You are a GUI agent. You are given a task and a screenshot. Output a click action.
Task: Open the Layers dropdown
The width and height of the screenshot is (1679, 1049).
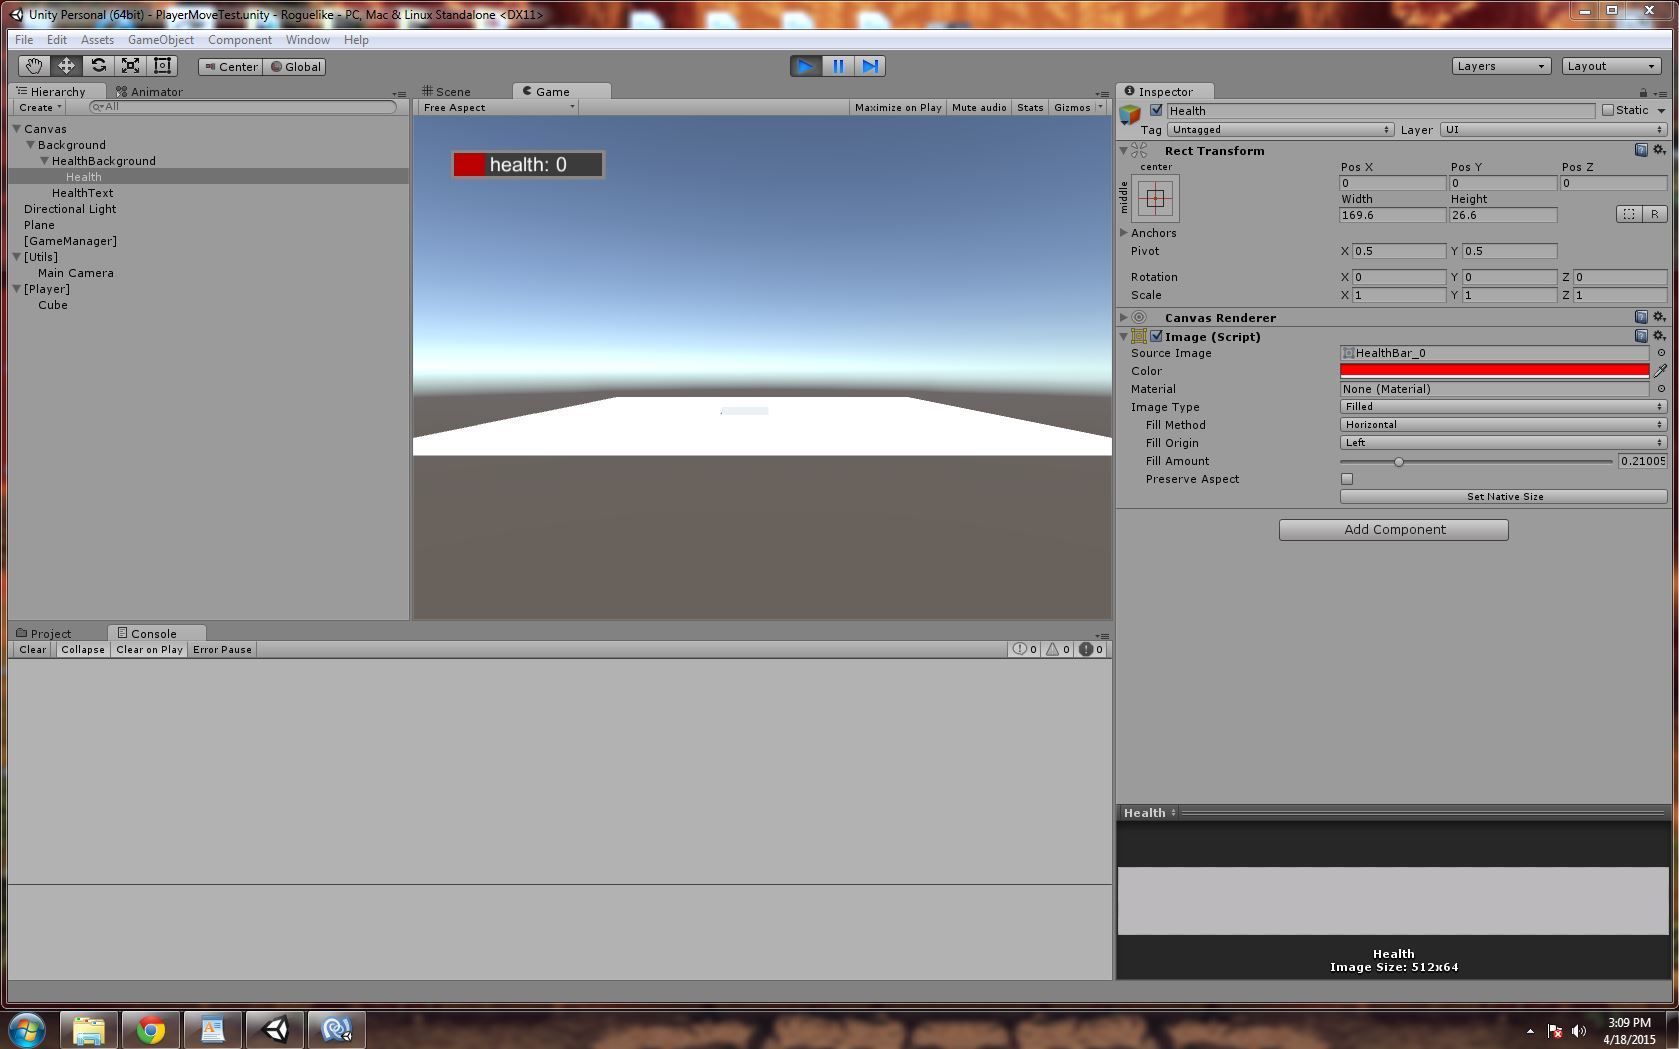[x=1501, y=66]
